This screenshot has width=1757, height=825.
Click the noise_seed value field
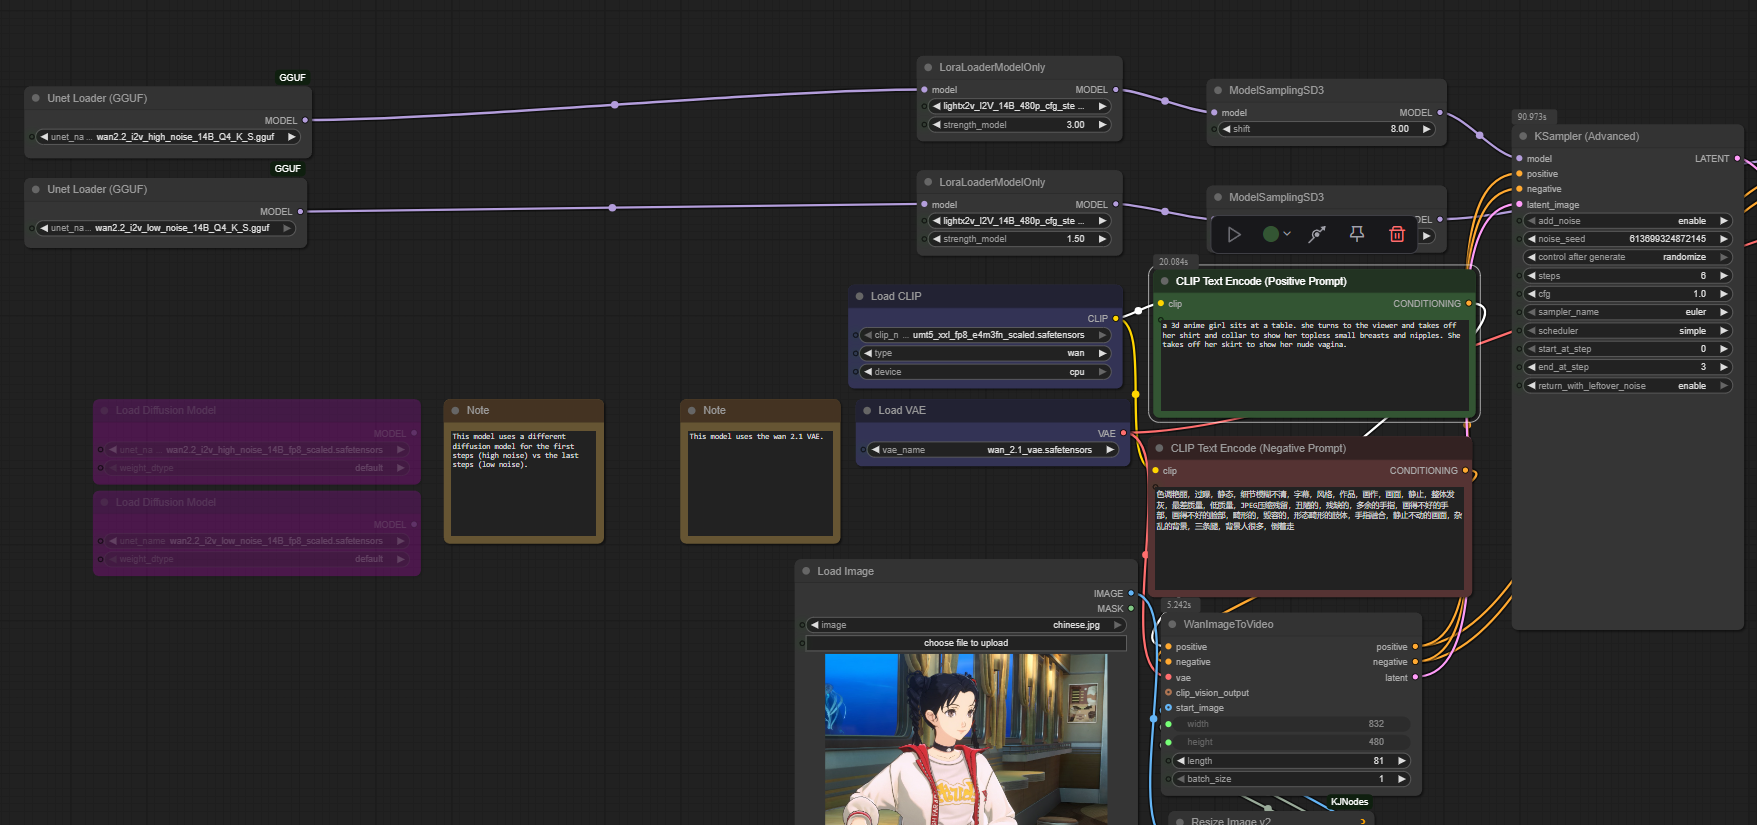point(1627,239)
